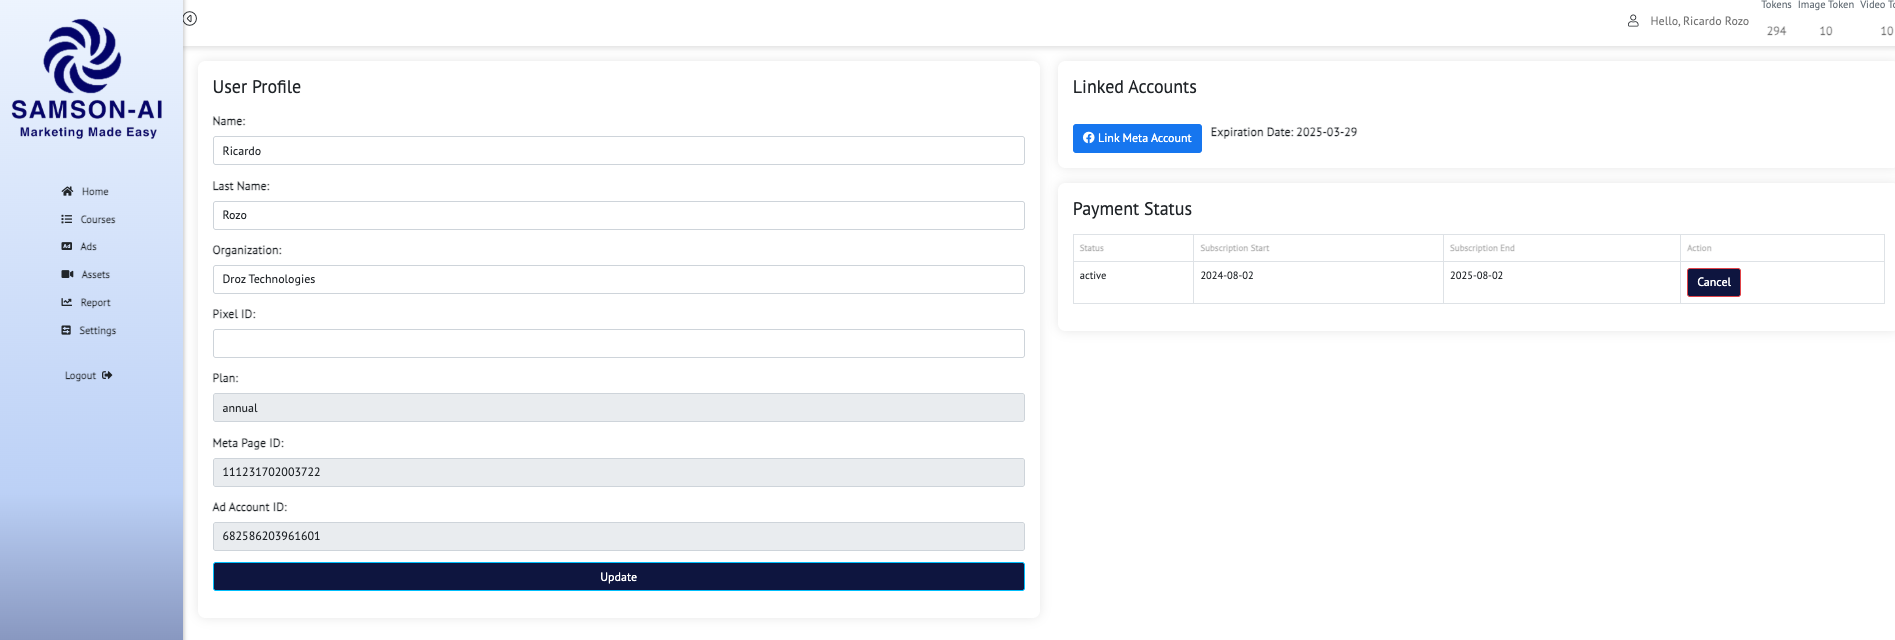Focus the Last Name field
This screenshot has height=640, width=1895.
click(x=618, y=215)
